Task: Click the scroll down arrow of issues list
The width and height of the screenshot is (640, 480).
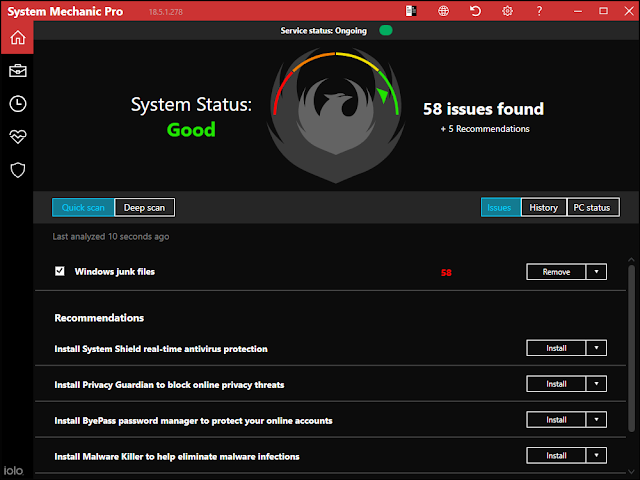Action: click(631, 472)
